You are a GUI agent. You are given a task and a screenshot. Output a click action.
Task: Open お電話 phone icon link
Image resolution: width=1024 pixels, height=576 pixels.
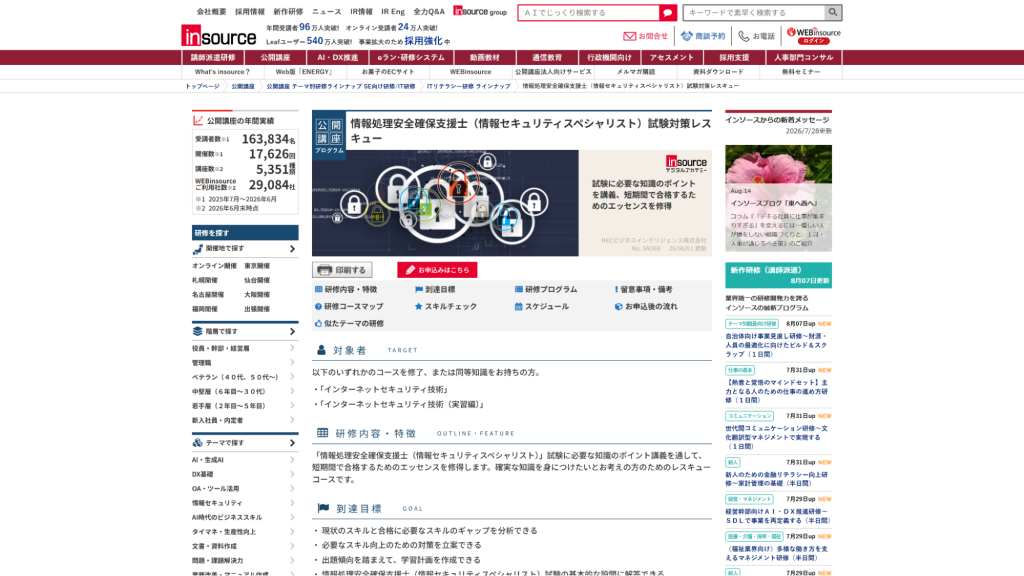[756, 36]
